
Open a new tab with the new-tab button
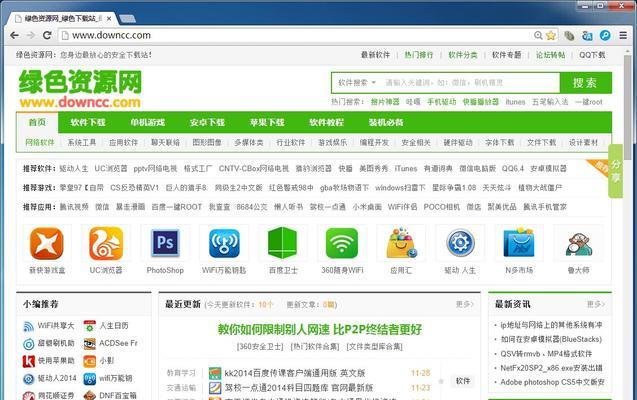[128, 18]
